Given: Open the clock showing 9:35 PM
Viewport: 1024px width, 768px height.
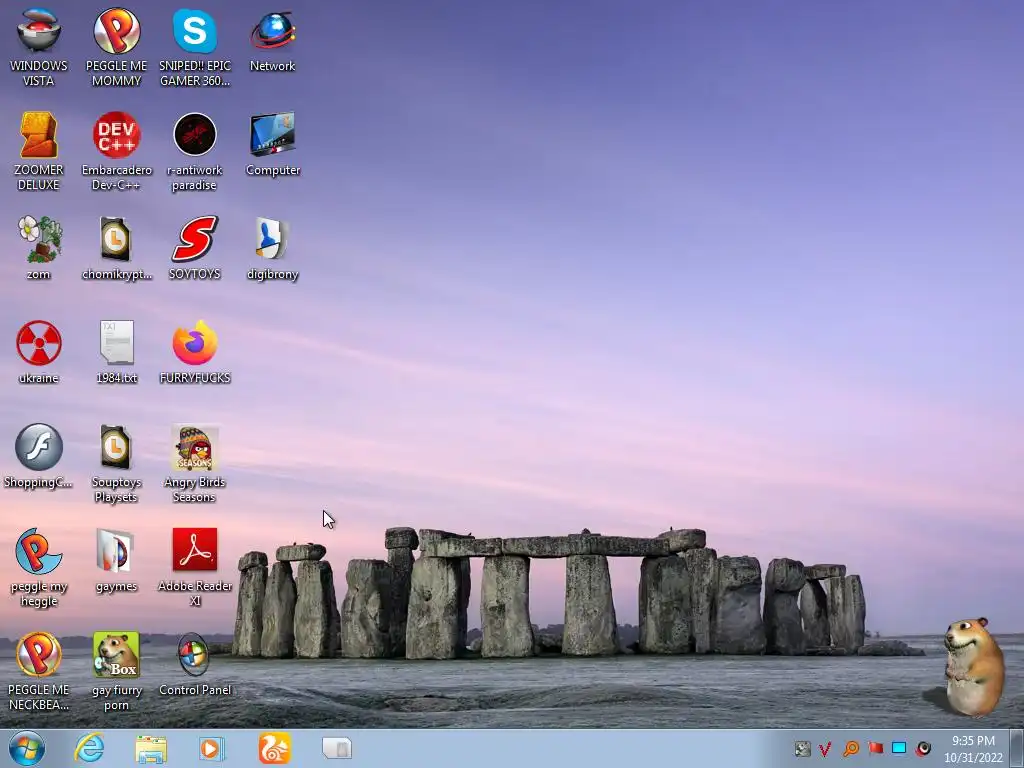Looking at the screenshot, I should (x=973, y=749).
